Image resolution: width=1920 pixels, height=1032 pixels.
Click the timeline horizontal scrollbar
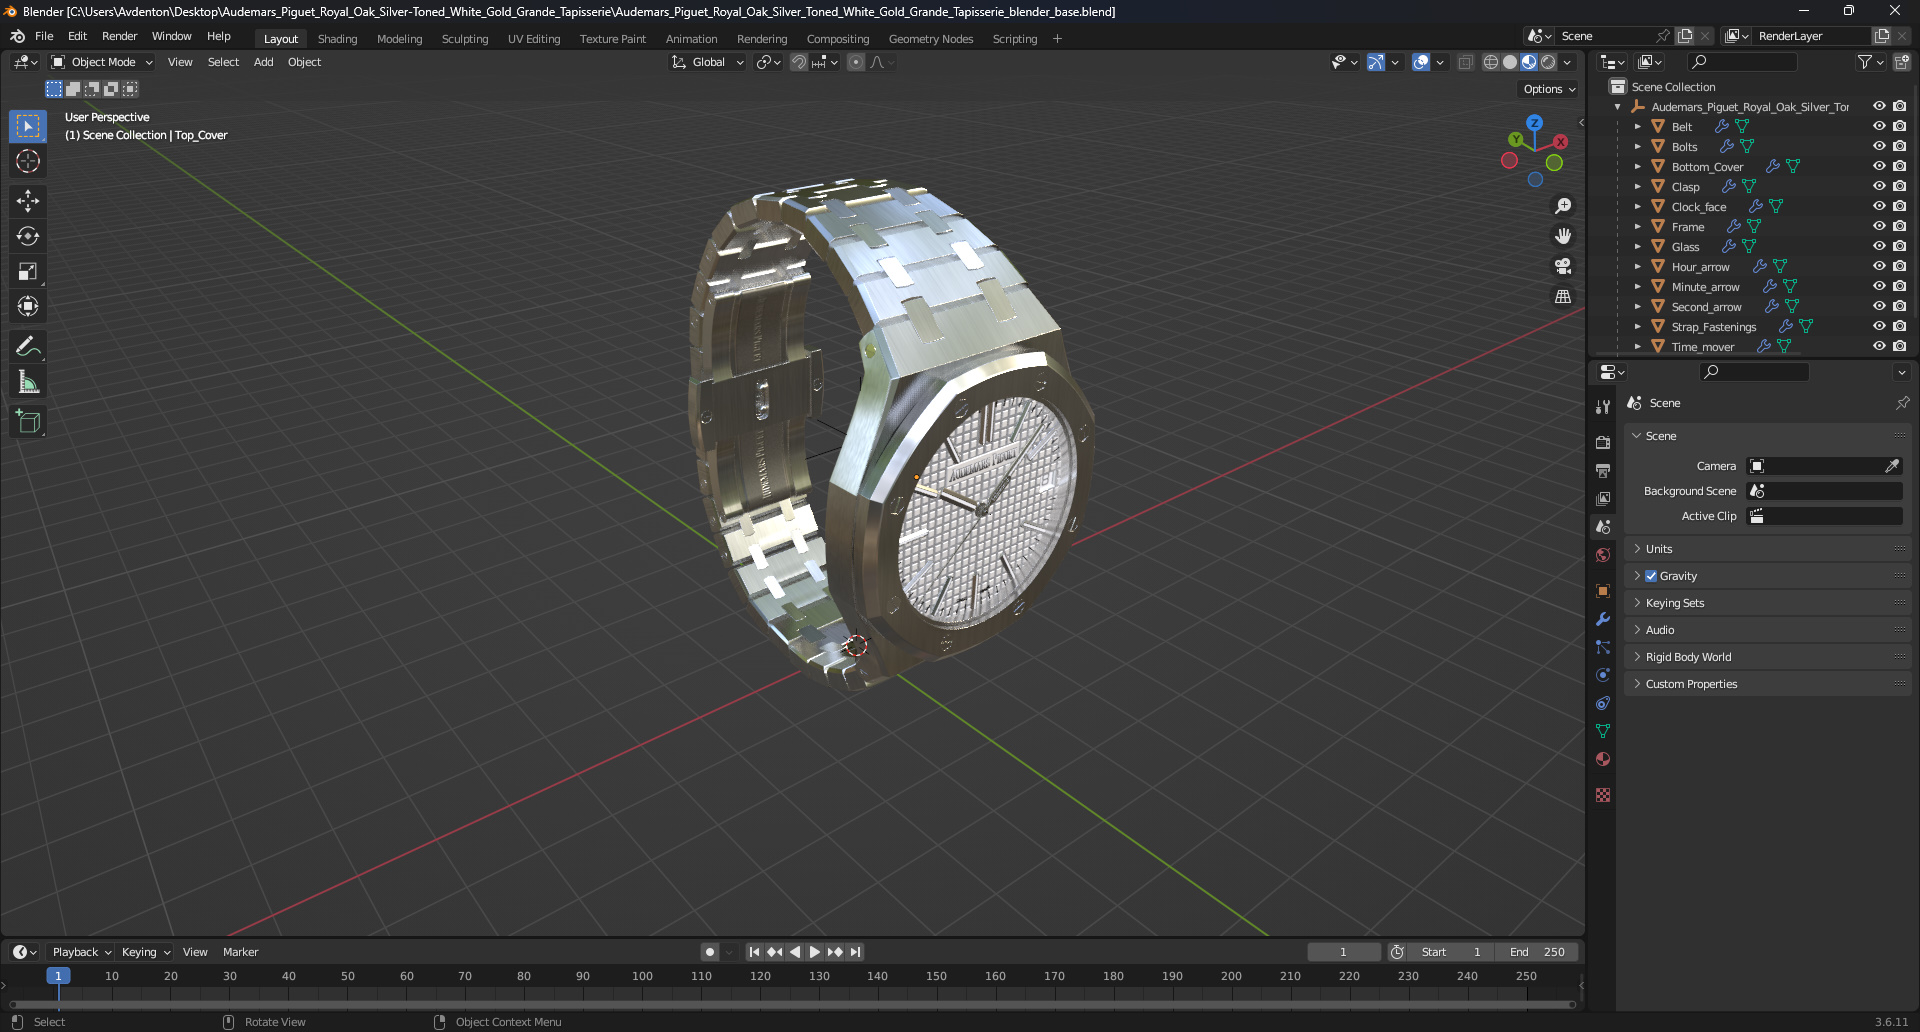coord(792,1004)
